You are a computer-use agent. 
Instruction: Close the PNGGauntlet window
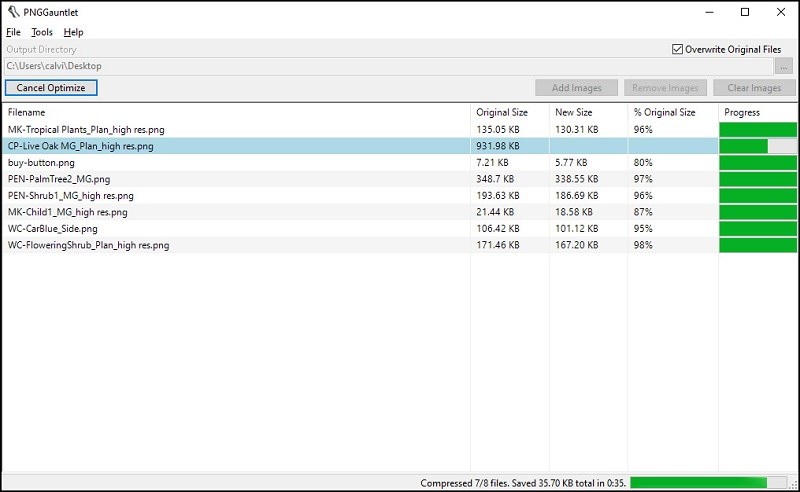point(781,12)
